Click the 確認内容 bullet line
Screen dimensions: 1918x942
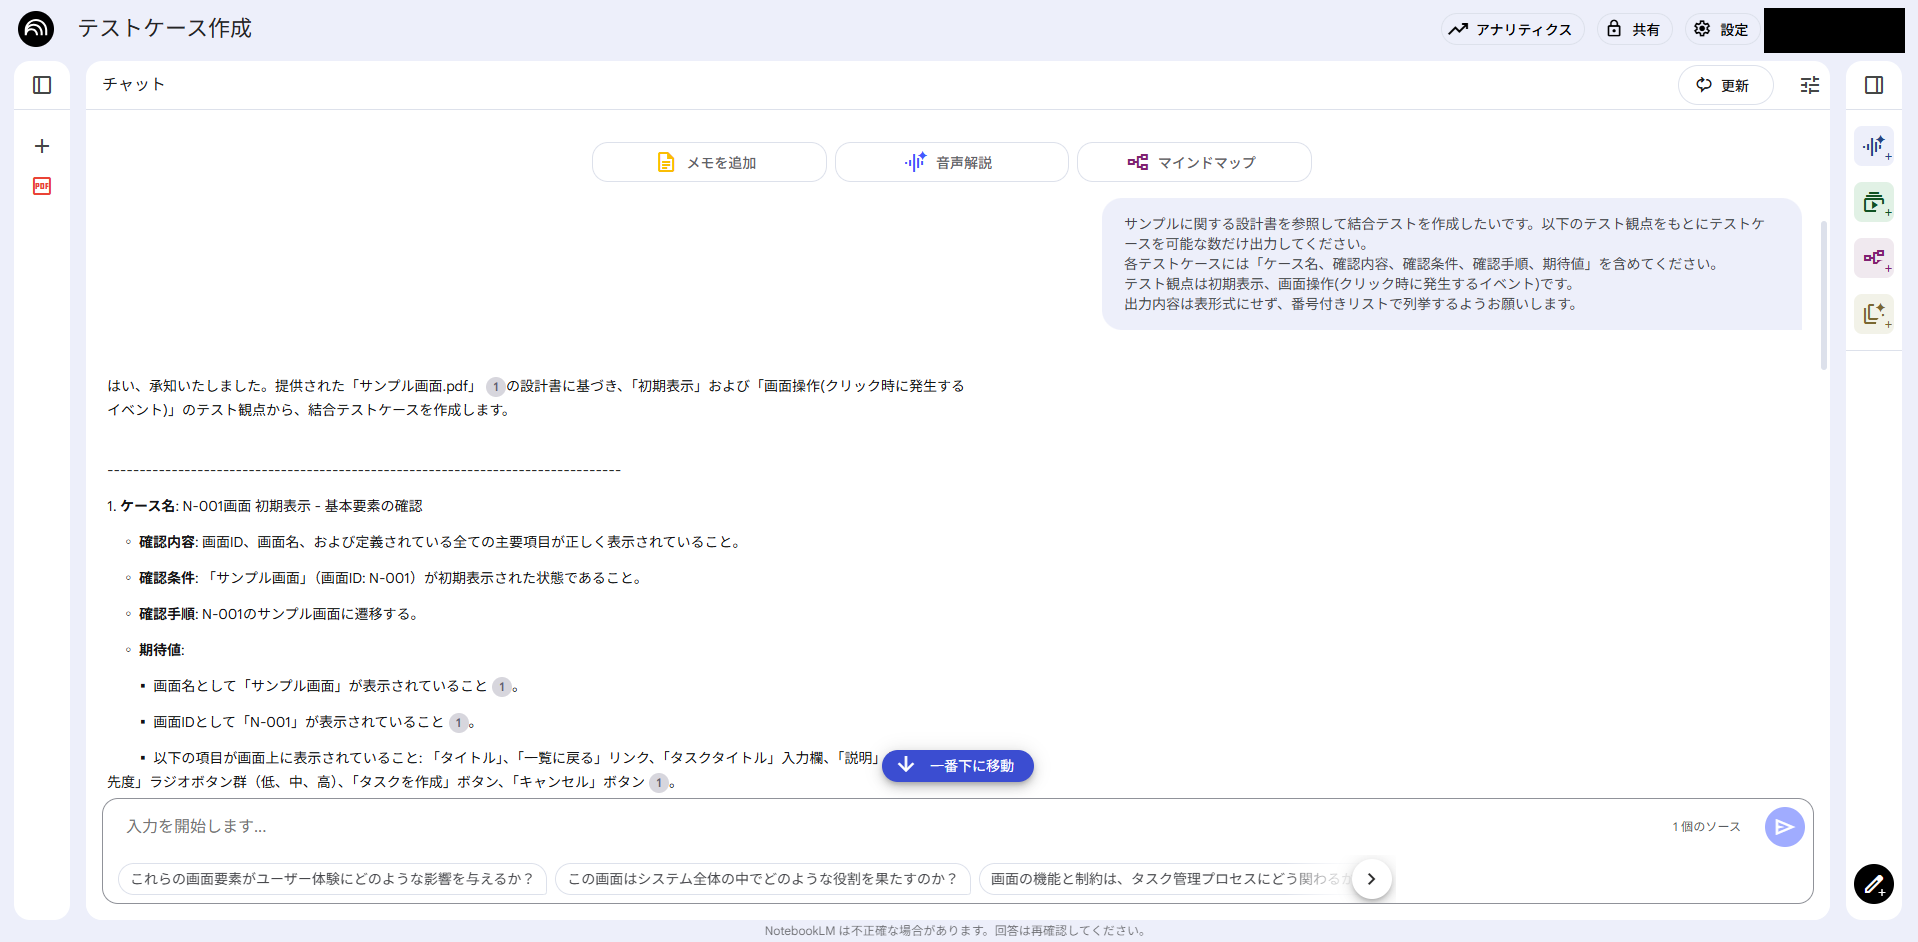(441, 542)
